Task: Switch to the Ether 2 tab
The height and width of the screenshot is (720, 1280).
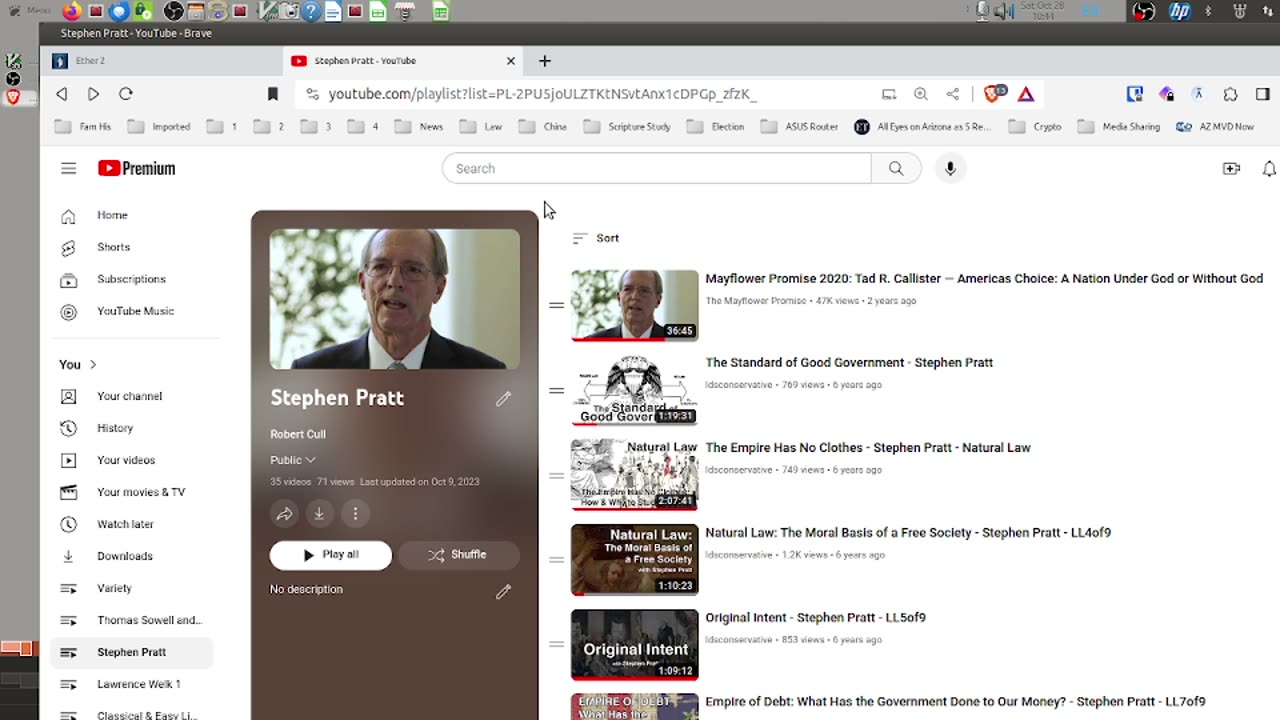Action: point(161,61)
